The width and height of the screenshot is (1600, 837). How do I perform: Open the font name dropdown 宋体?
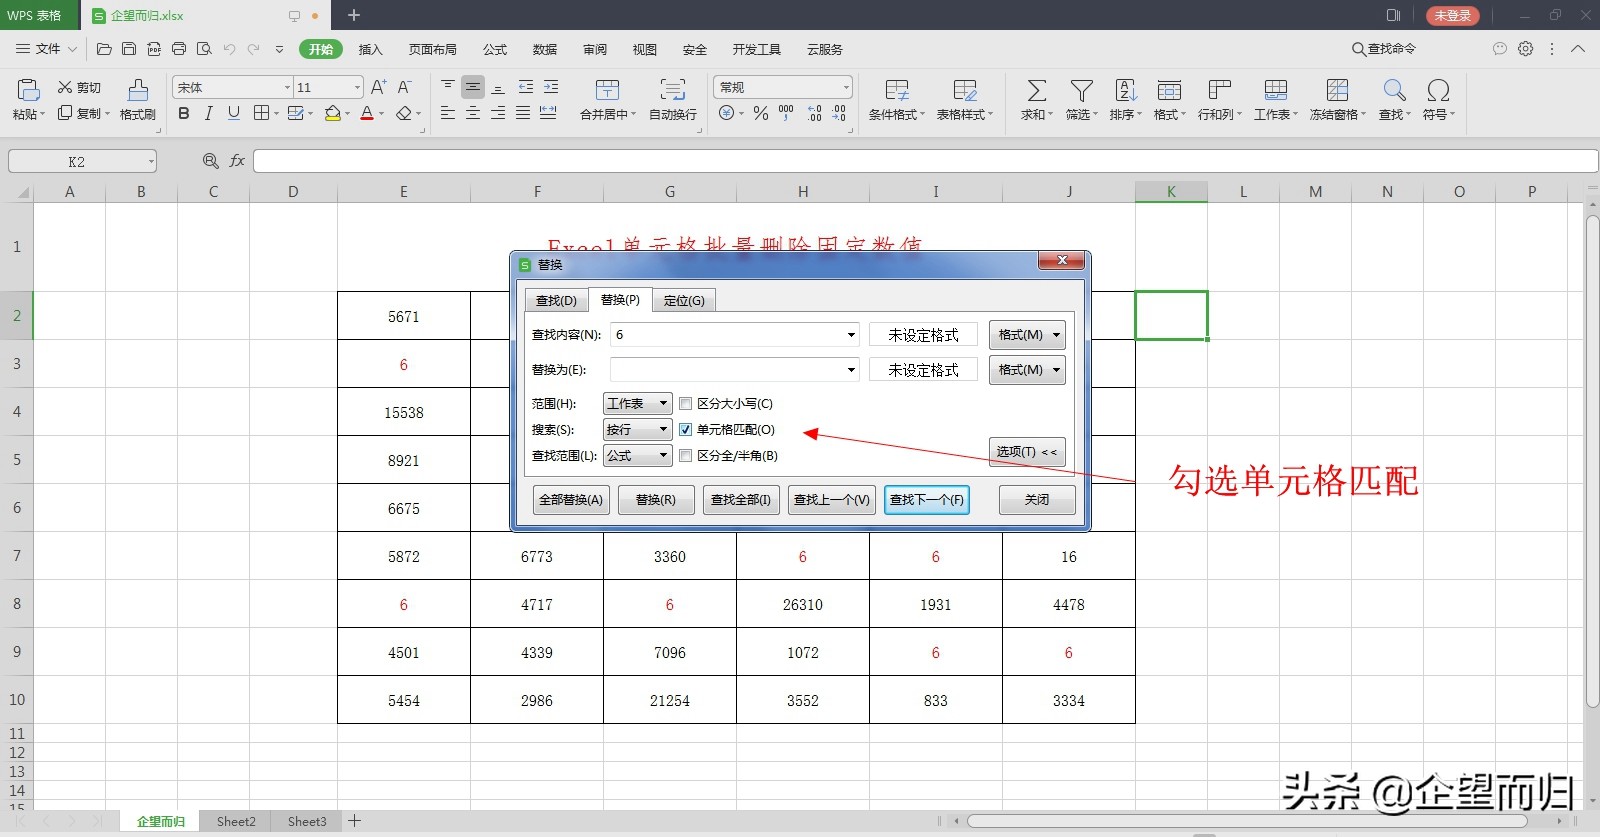click(287, 88)
